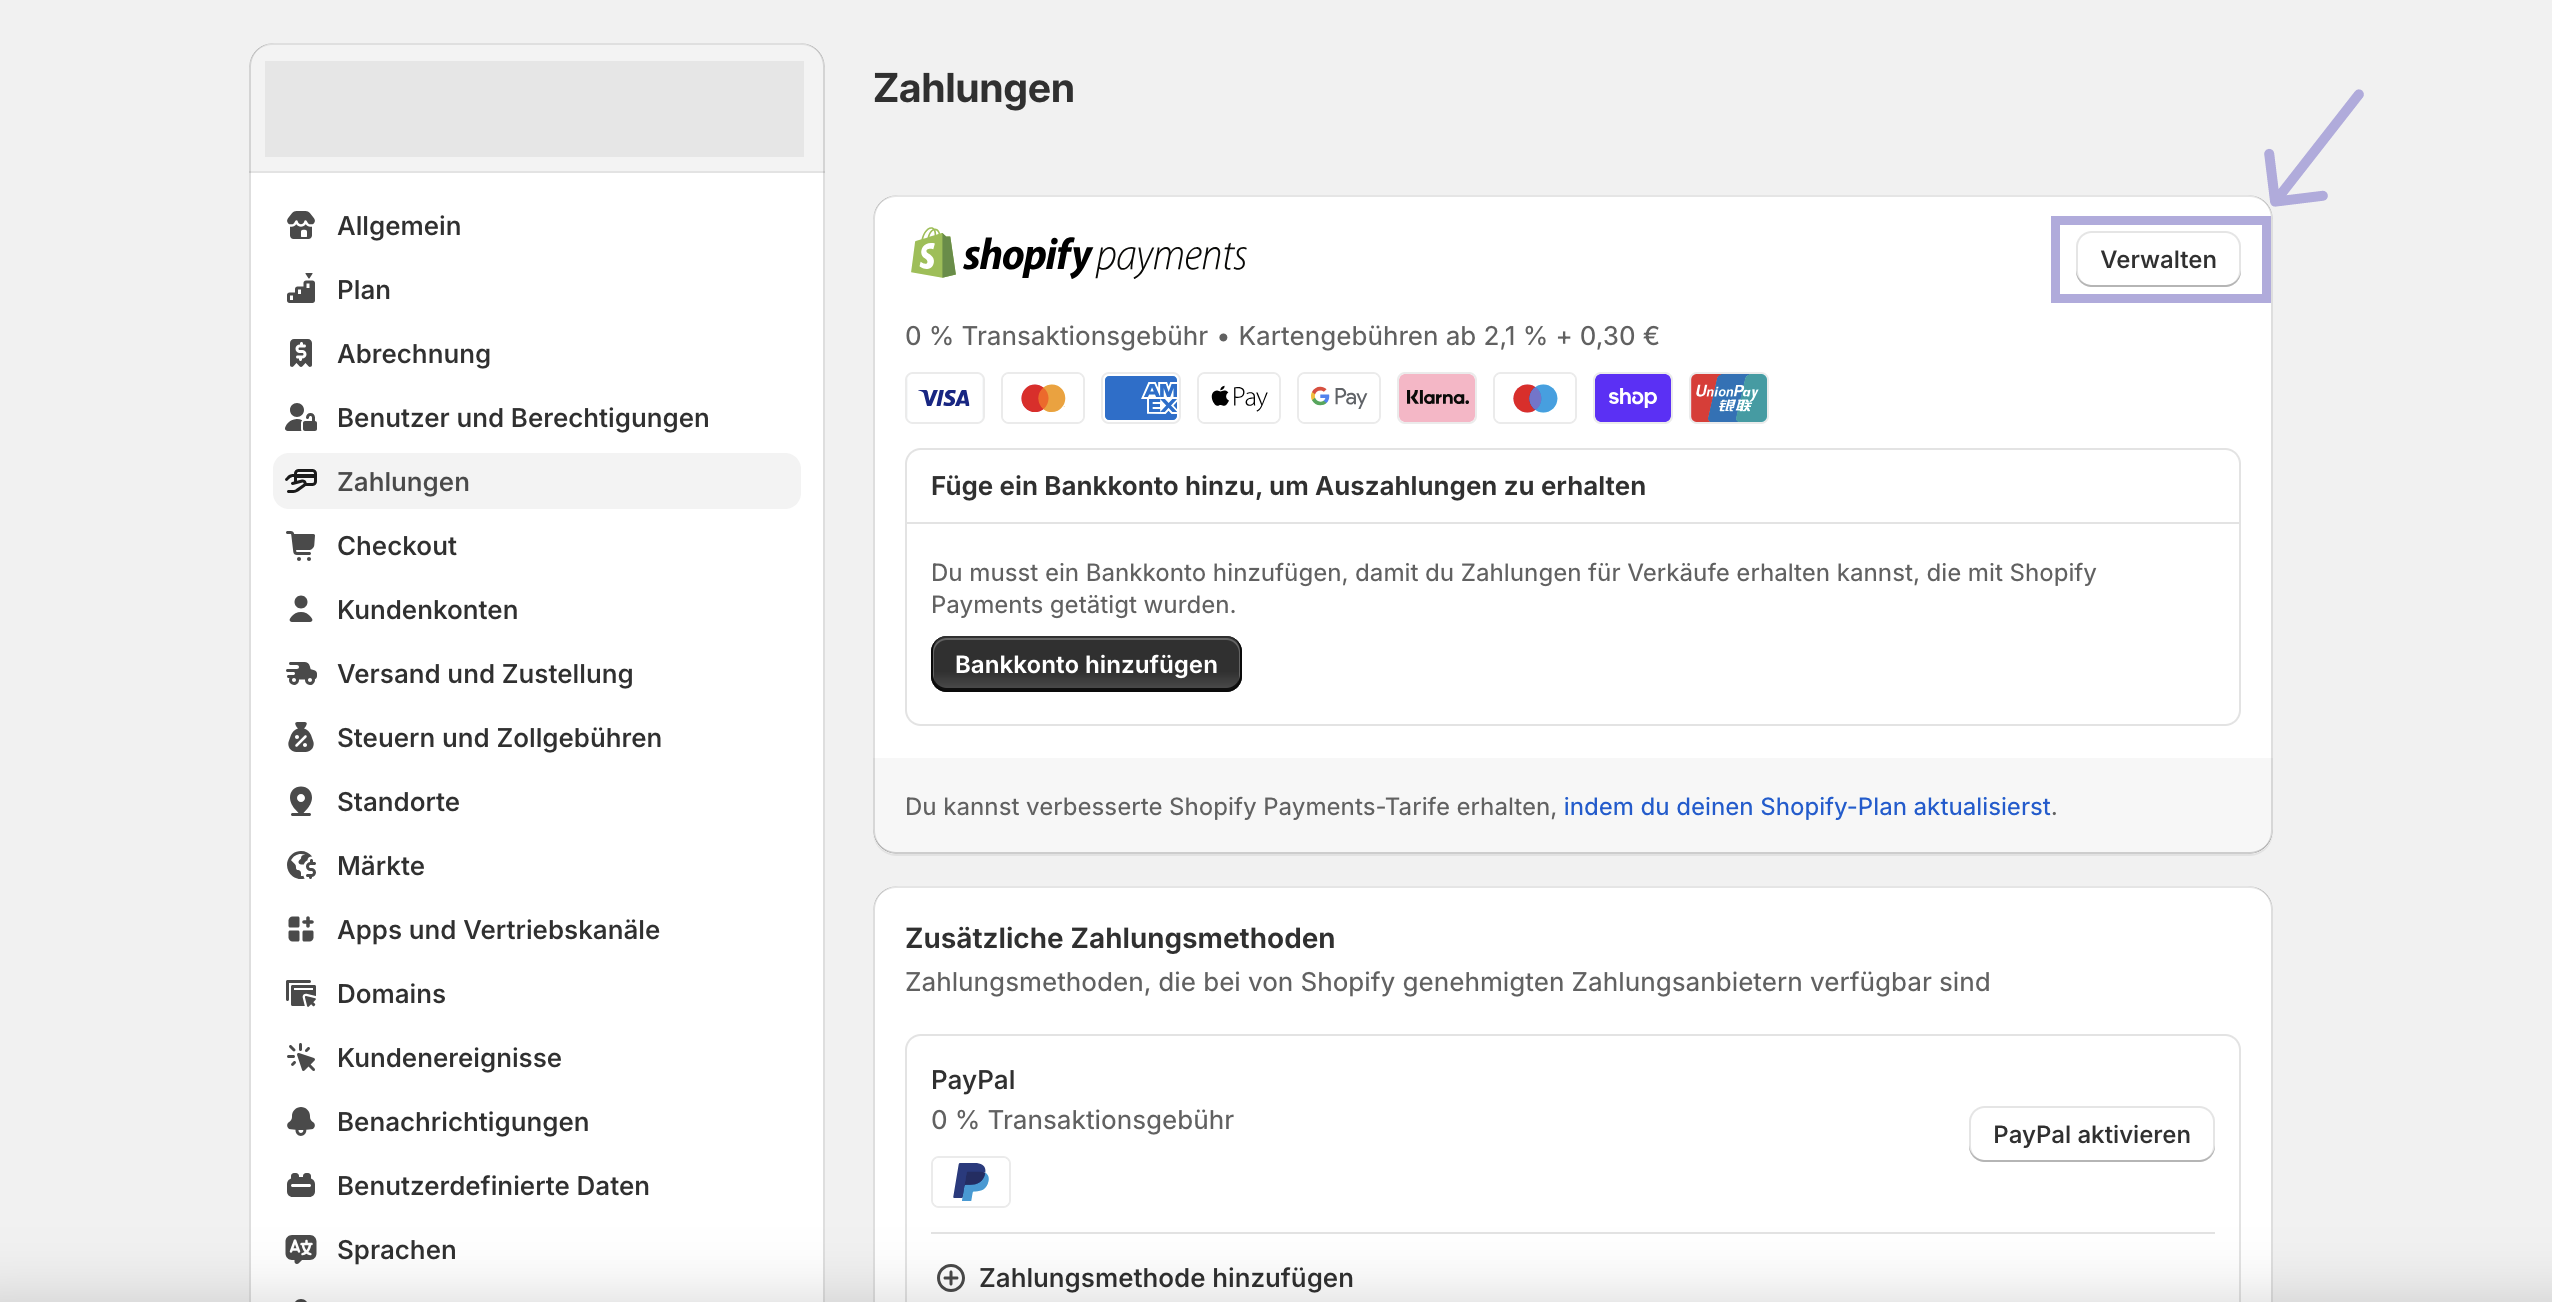Open Steuern und Zollgebühren
The width and height of the screenshot is (2552, 1302).
click(536, 738)
